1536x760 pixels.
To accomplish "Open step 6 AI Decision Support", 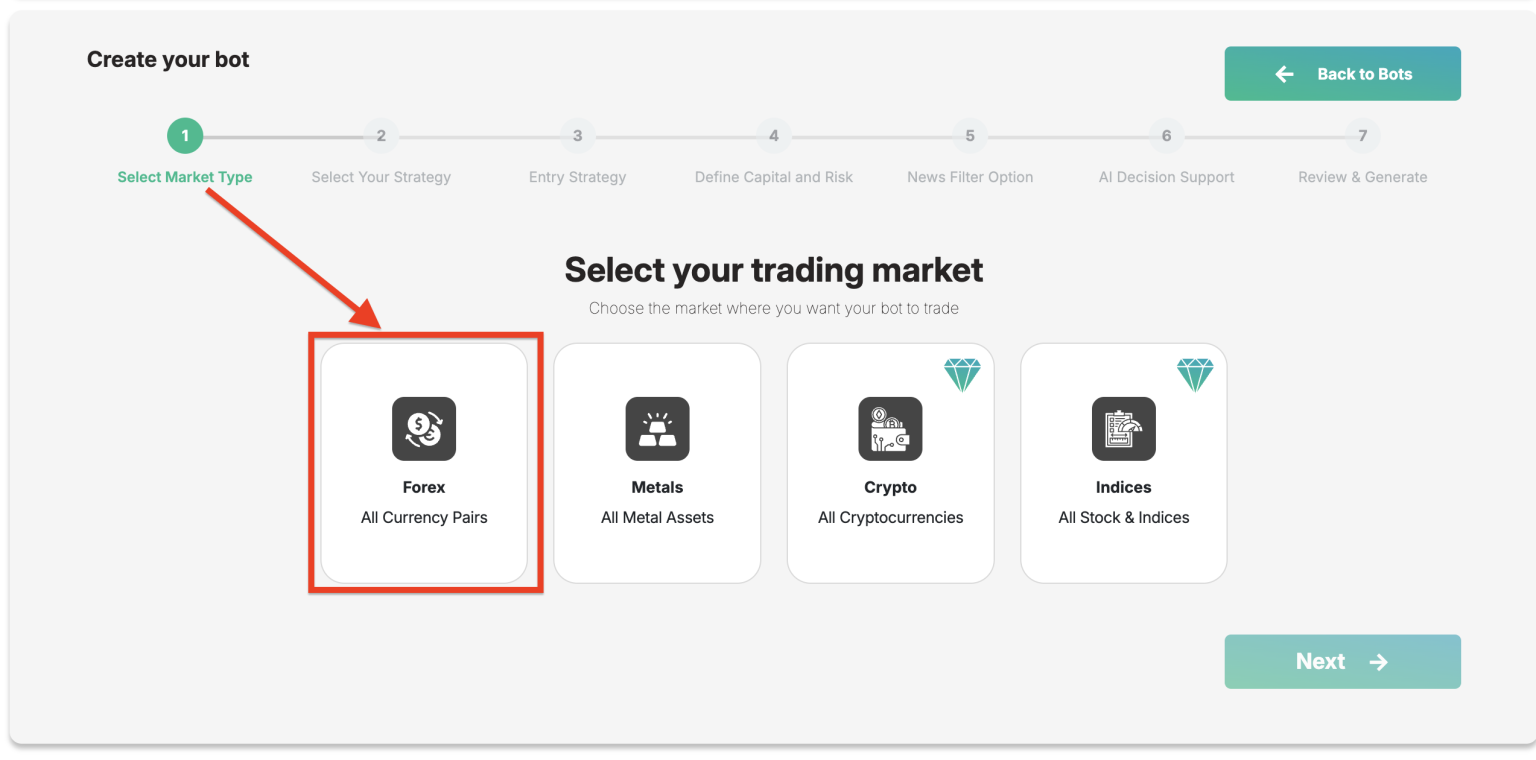I will 1166,136.
